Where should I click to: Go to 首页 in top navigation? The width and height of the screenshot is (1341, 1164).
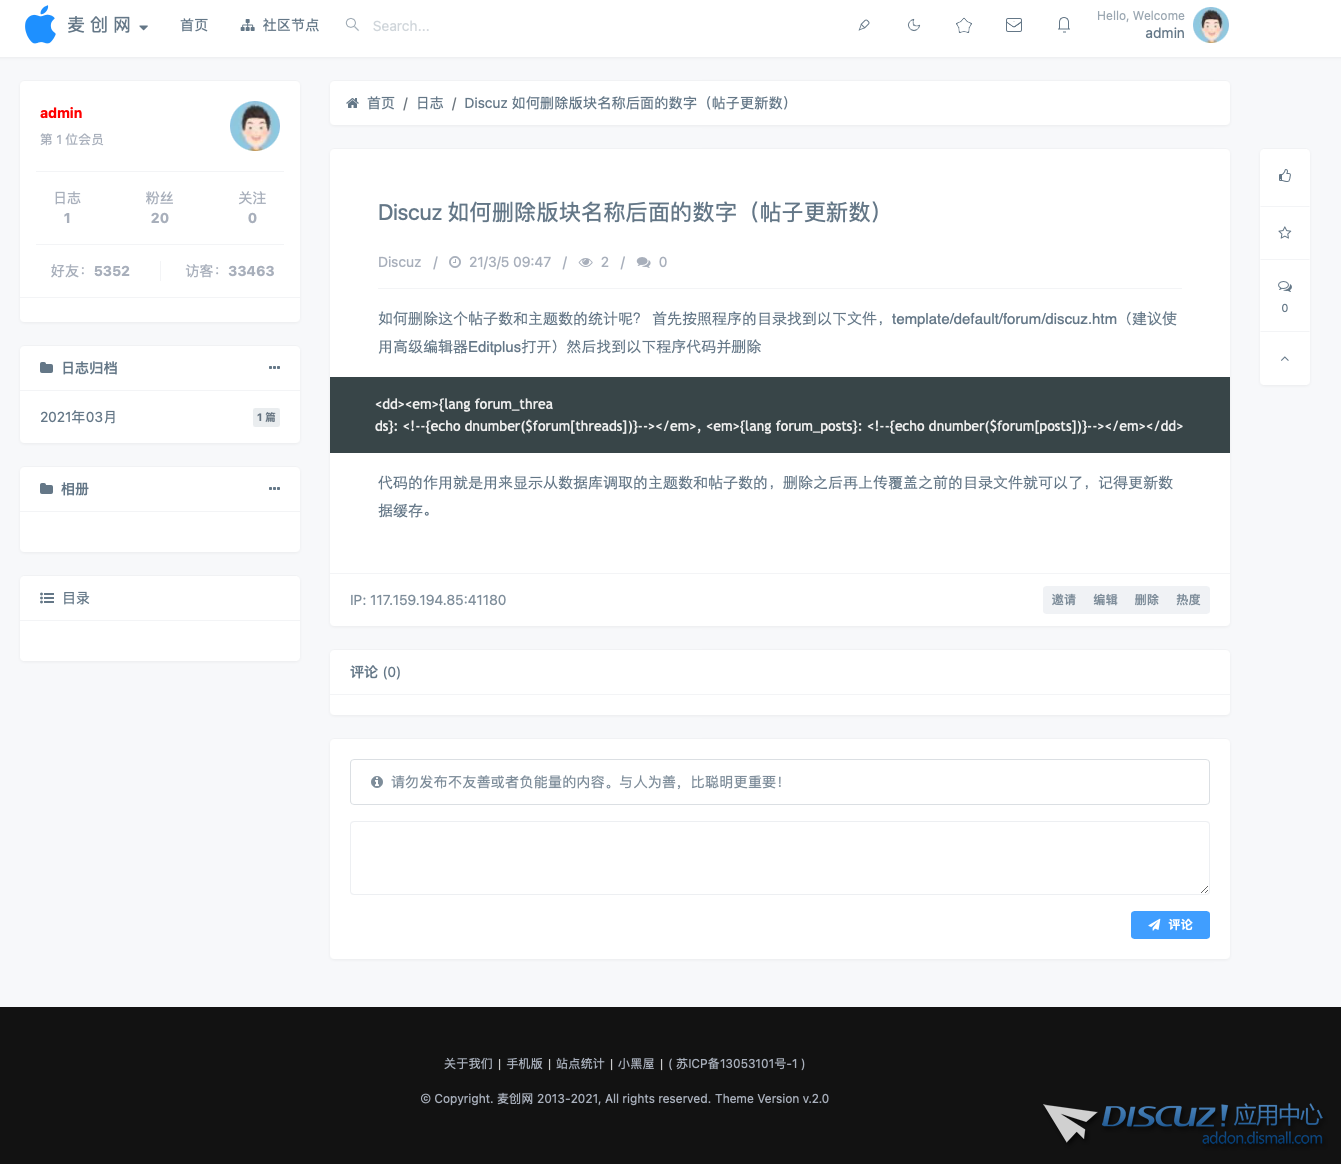[x=194, y=25]
